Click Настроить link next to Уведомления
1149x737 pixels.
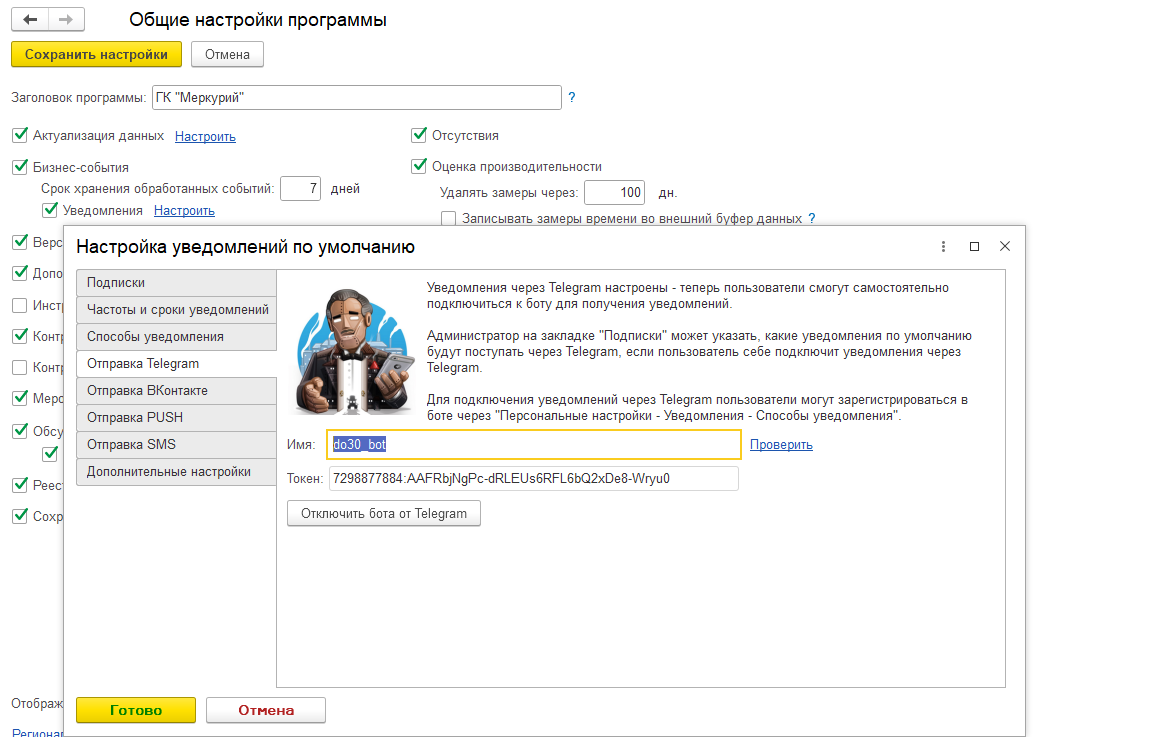click(184, 210)
